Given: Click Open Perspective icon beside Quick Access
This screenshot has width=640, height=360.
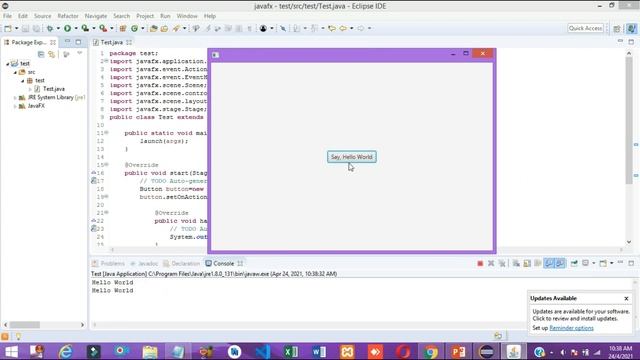Looking at the screenshot, I should point(617,28).
